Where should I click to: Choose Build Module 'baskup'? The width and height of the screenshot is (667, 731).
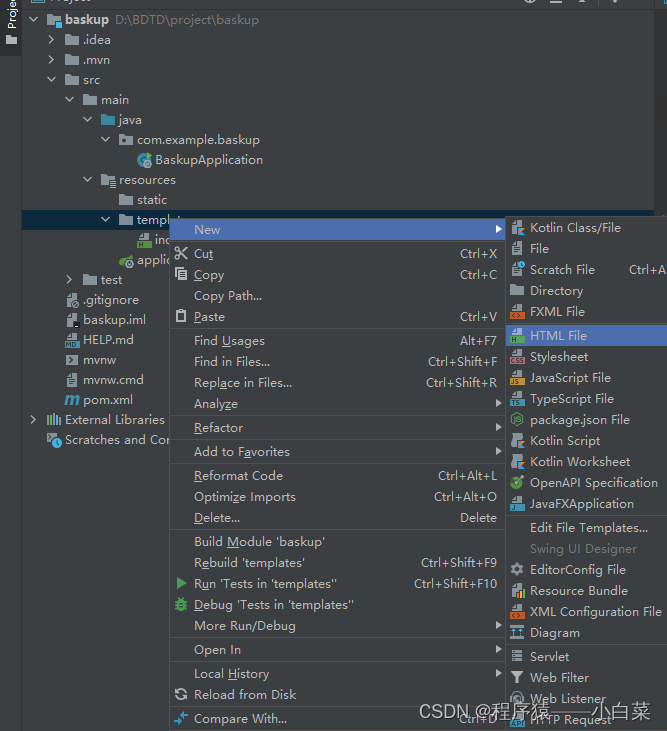pos(337,542)
